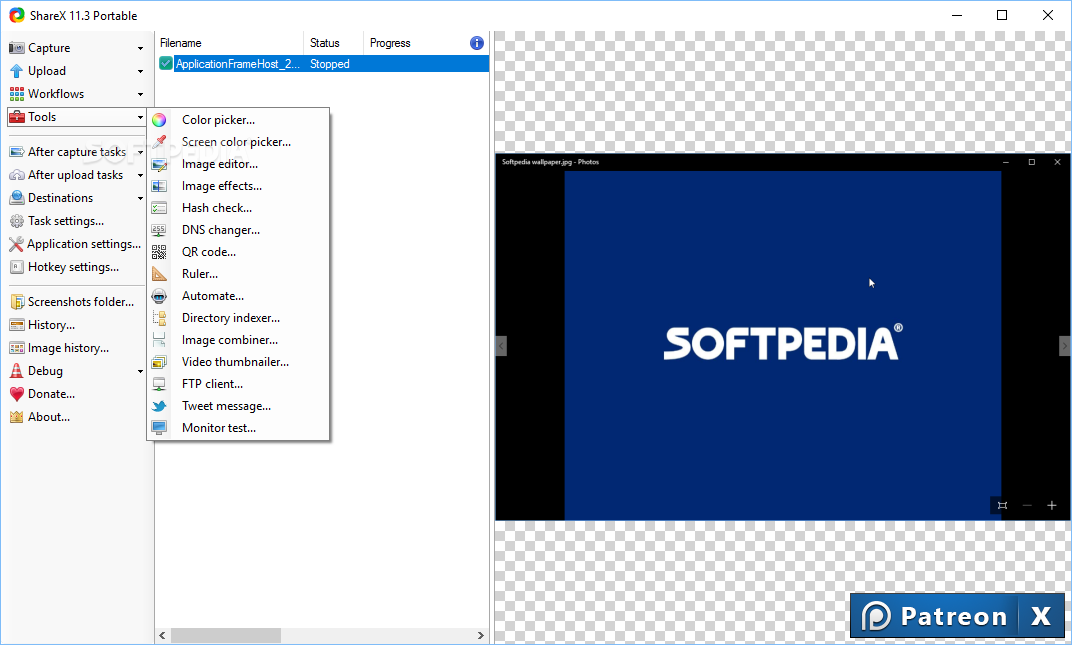Click the horizontal scrollbar thumb in task list

(x=226, y=635)
